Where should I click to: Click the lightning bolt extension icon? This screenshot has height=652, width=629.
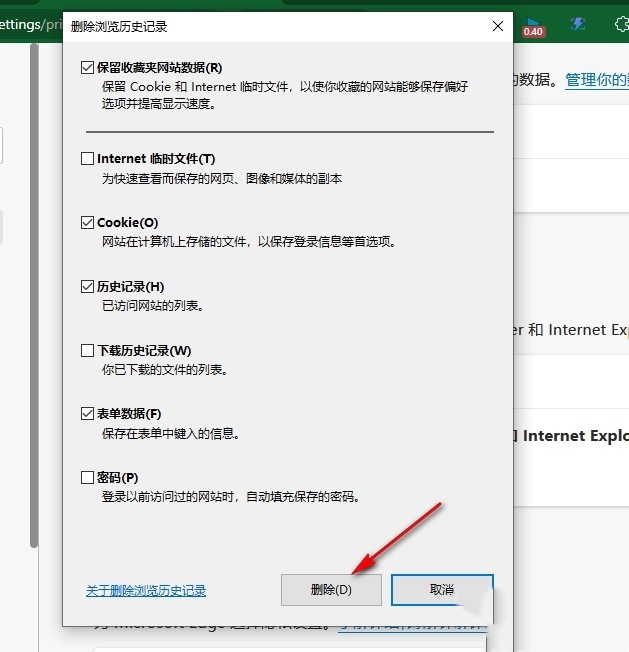pyautogui.click(x=578, y=24)
